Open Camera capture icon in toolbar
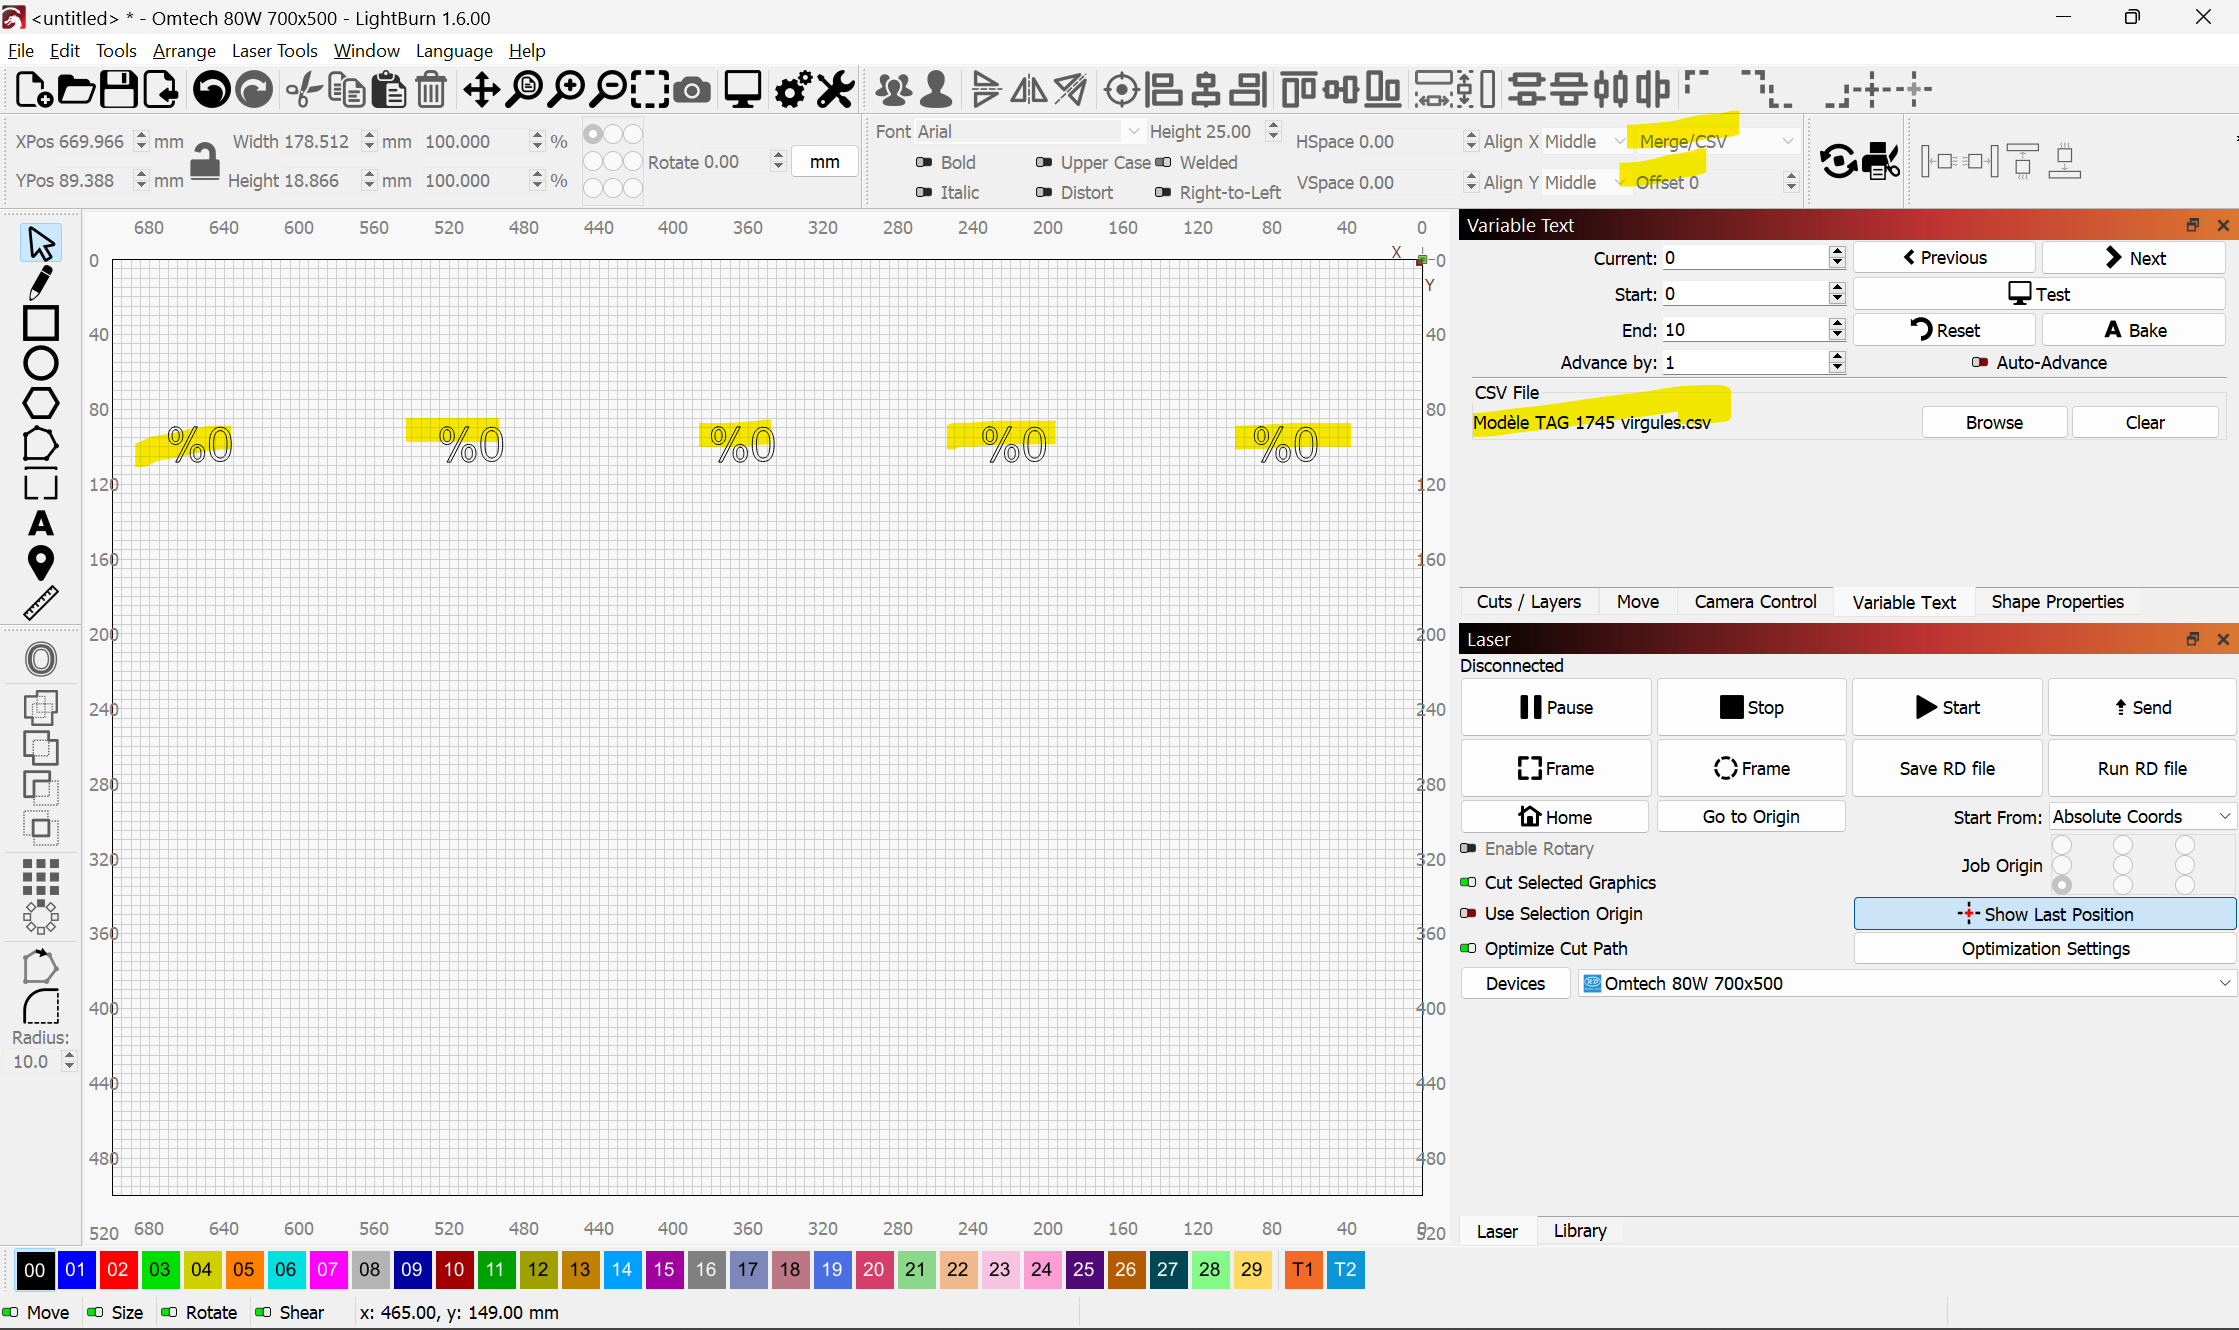The image size is (2239, 1330). tap(691, 90)
